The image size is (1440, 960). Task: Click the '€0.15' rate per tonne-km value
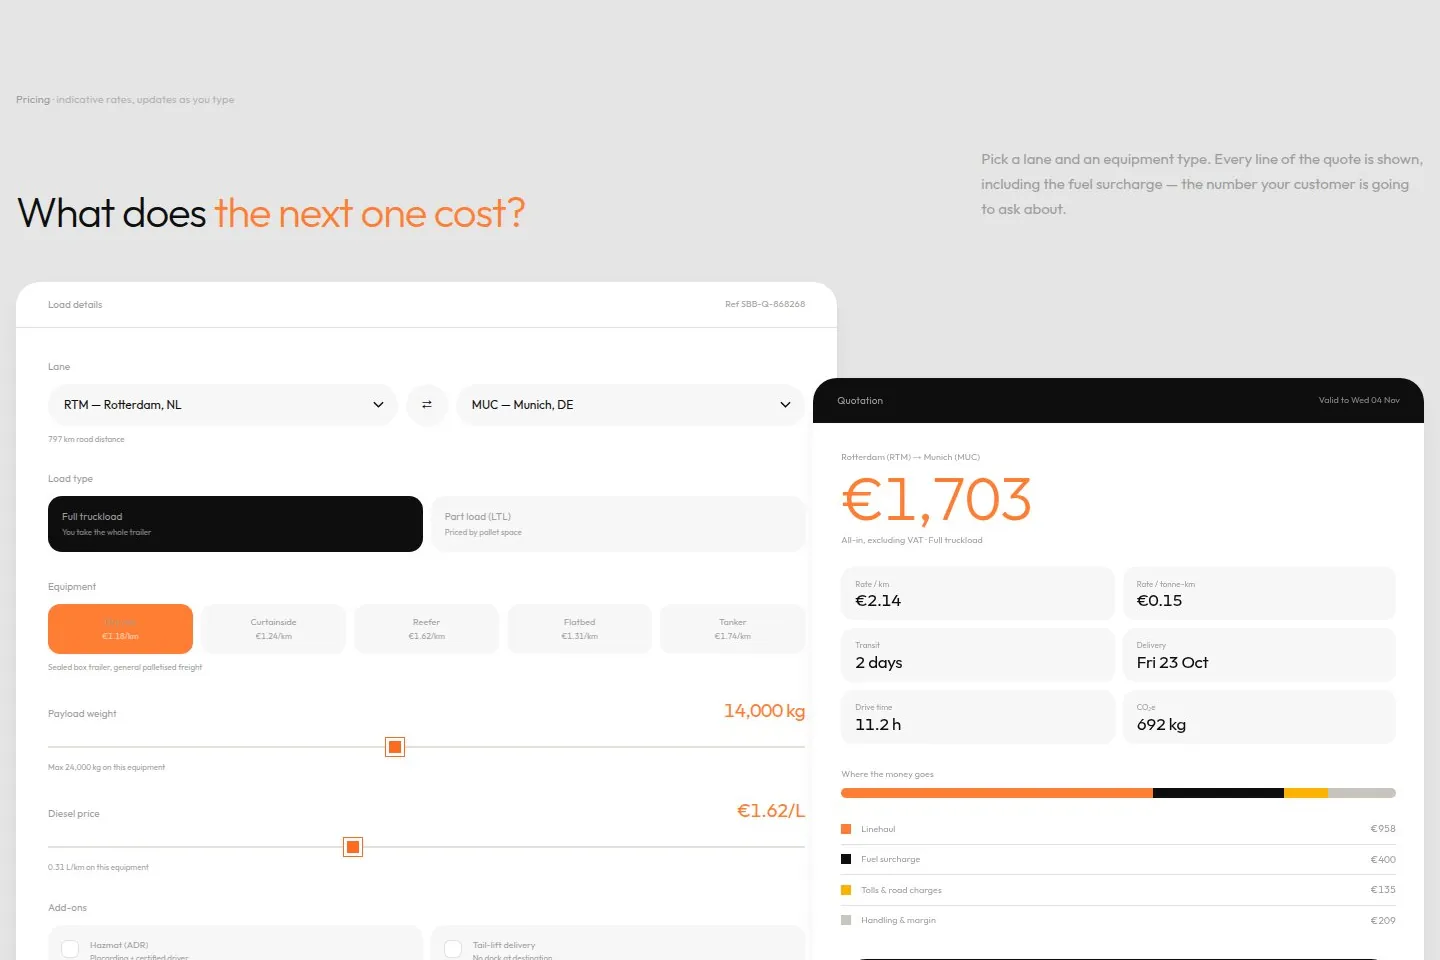point(1159,601)
